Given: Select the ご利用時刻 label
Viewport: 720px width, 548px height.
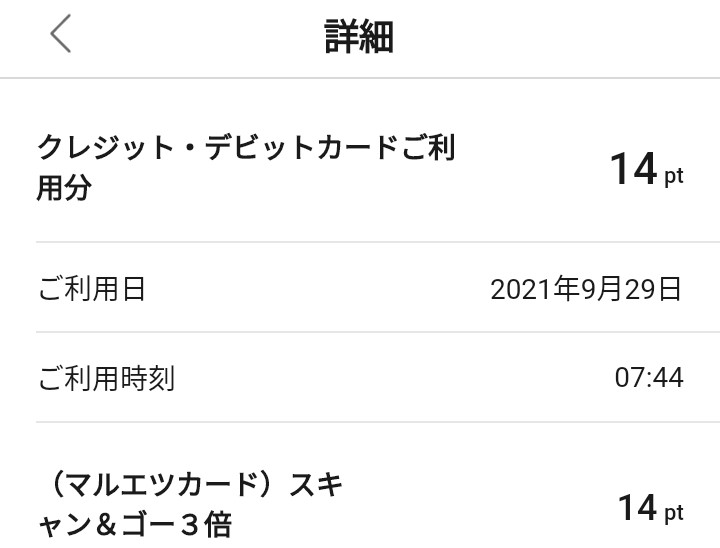Looking at the screenshot, I should [106, 378].
